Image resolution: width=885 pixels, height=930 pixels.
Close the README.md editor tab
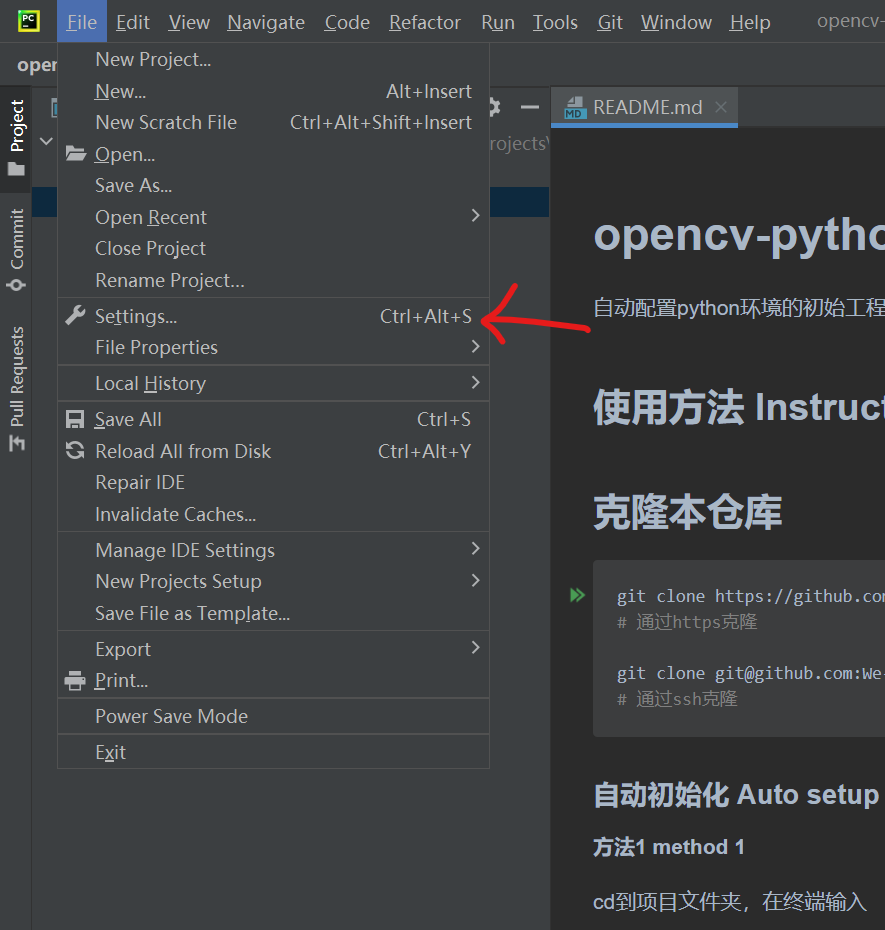[x=720, y=107]
